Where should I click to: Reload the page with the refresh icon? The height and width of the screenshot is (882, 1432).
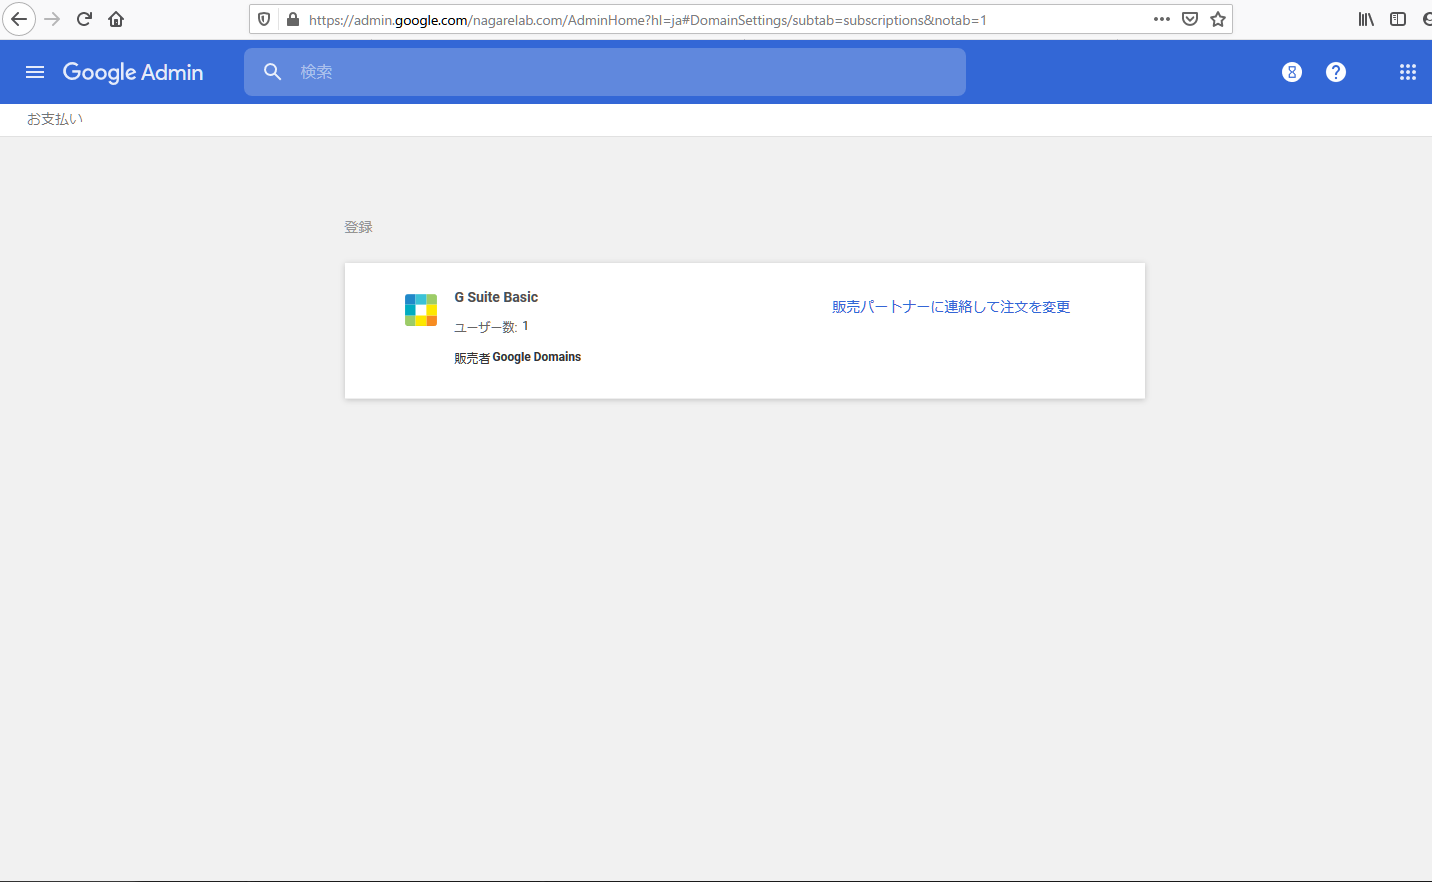(x=84, y=19)
